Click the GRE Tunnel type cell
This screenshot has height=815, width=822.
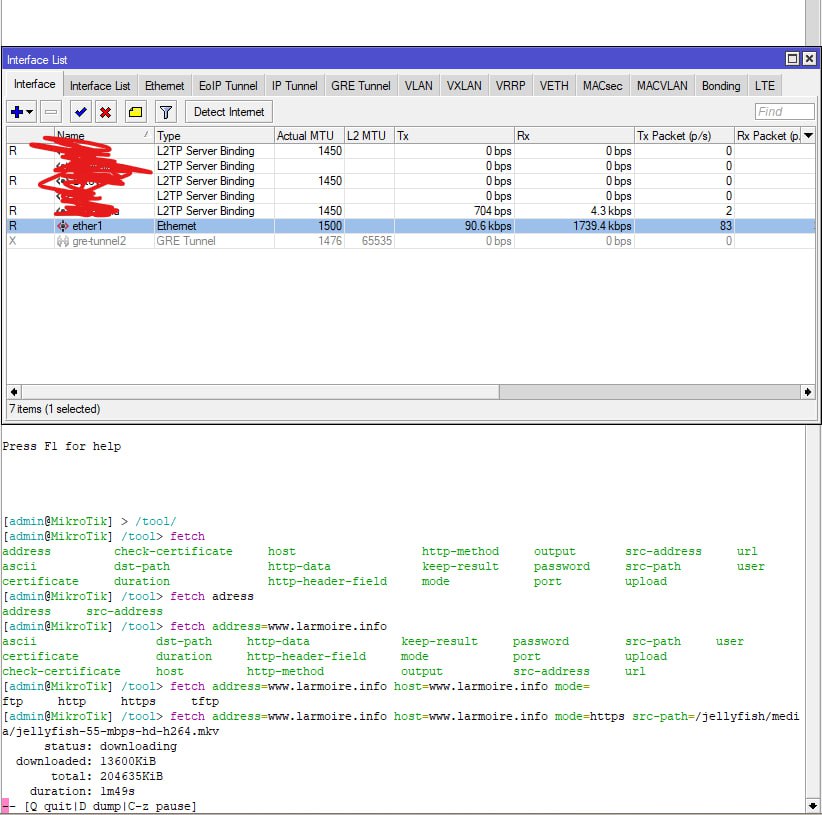[186, 241]
